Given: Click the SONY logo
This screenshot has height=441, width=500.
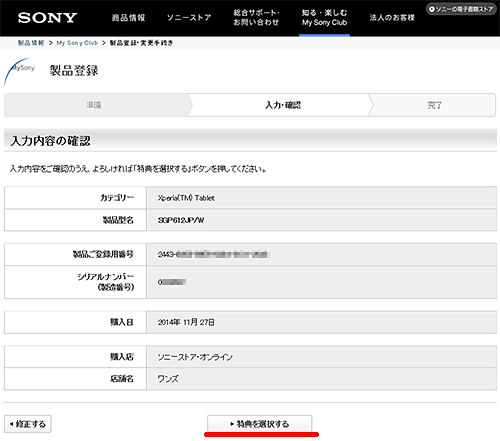Looking at the screenshot, I should click(x=47, y=18).
